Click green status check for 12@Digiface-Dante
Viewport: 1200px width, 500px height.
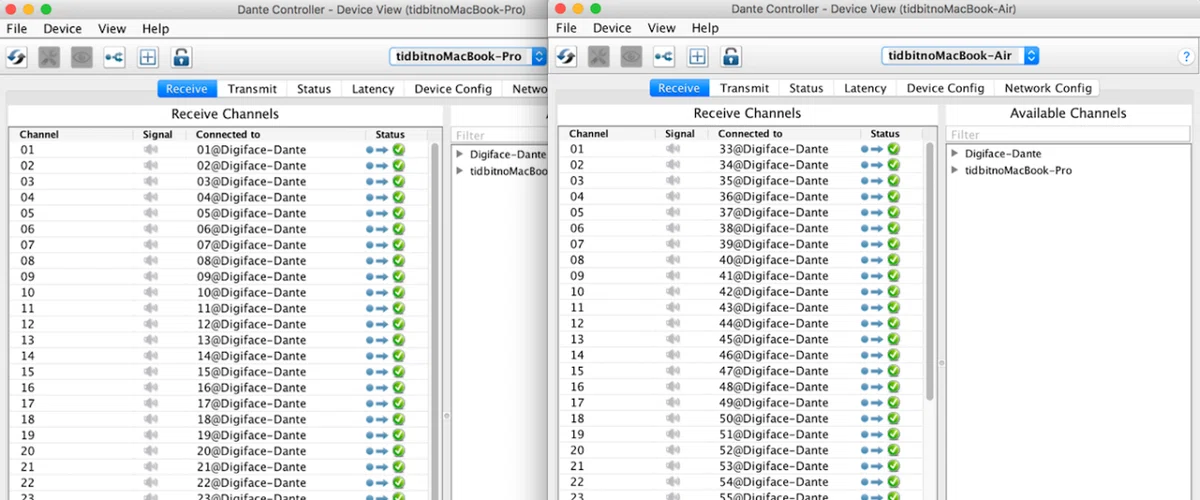(398, 324)
